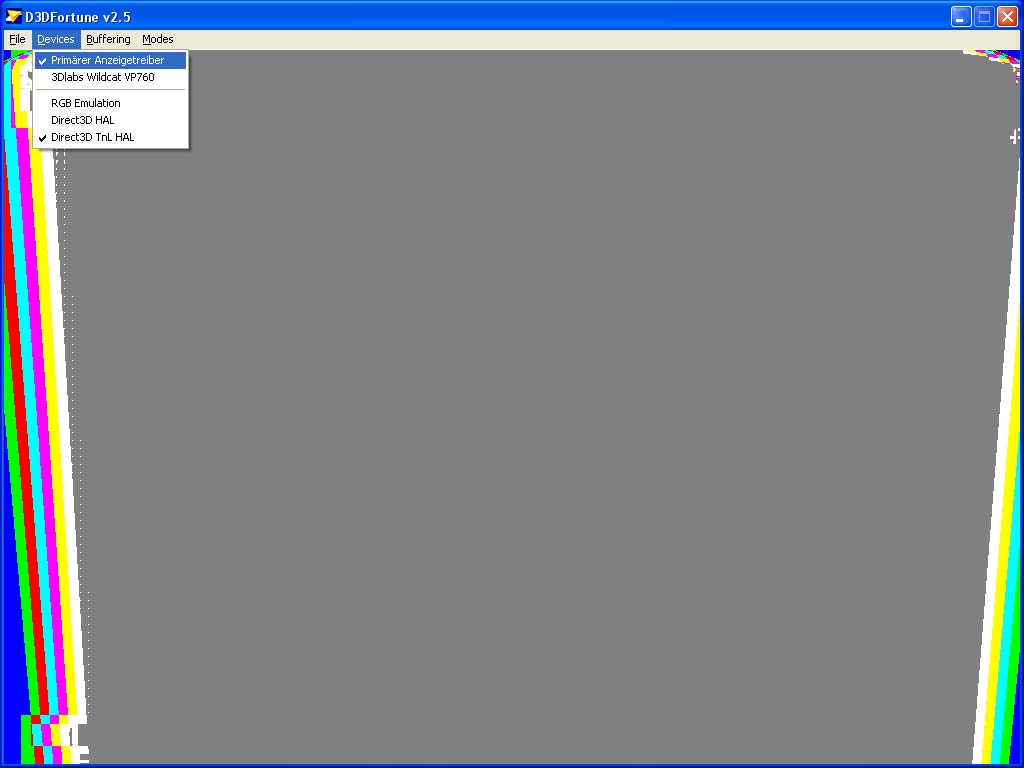
Task: Switch to 3Dlabs Wildcat VP760 device
Action: (103, 77)
